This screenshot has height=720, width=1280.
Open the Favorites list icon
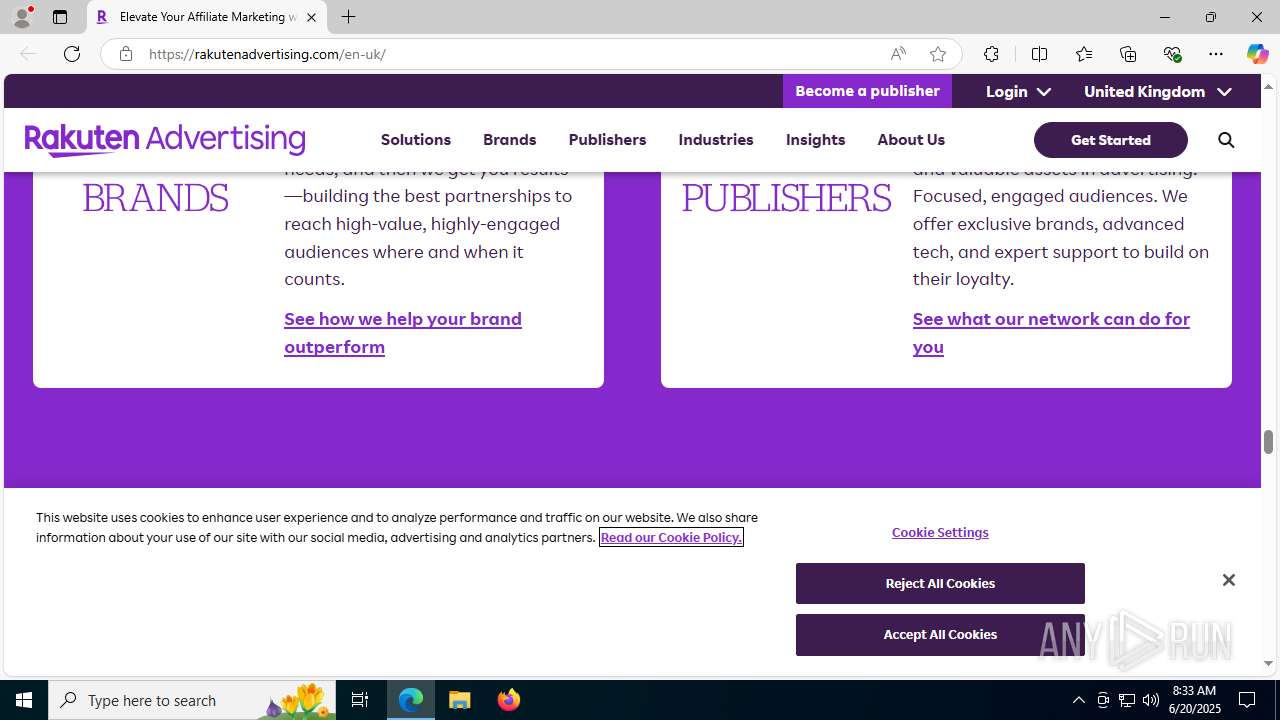coord(1084,54)
